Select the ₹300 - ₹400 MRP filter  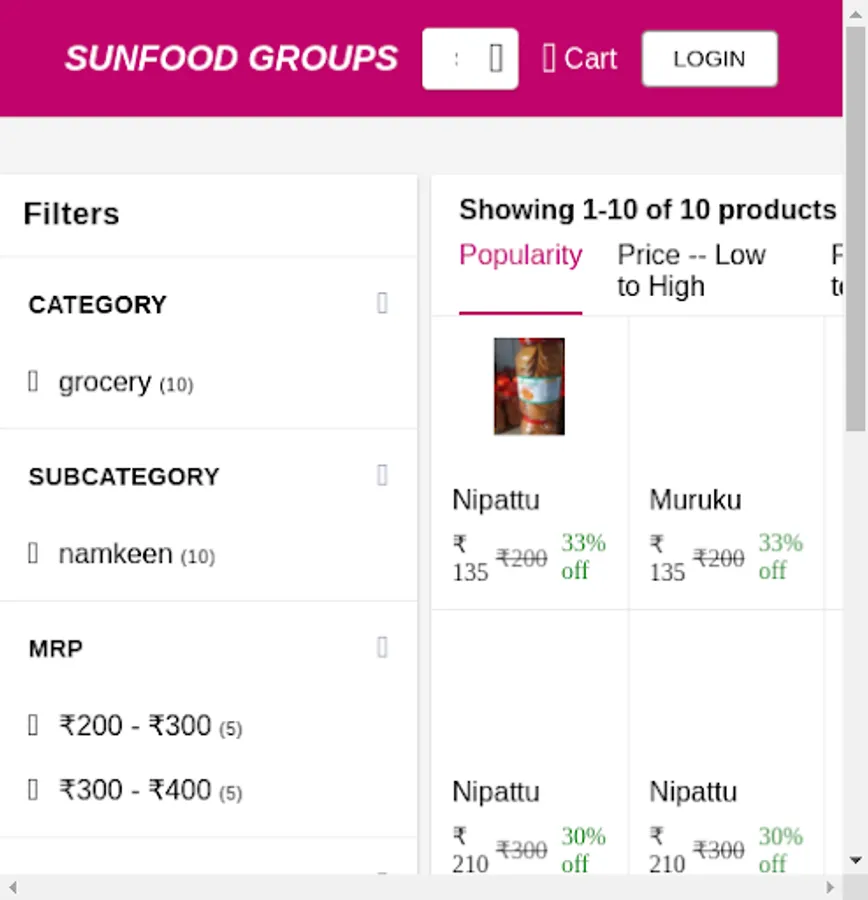(33, 791)
